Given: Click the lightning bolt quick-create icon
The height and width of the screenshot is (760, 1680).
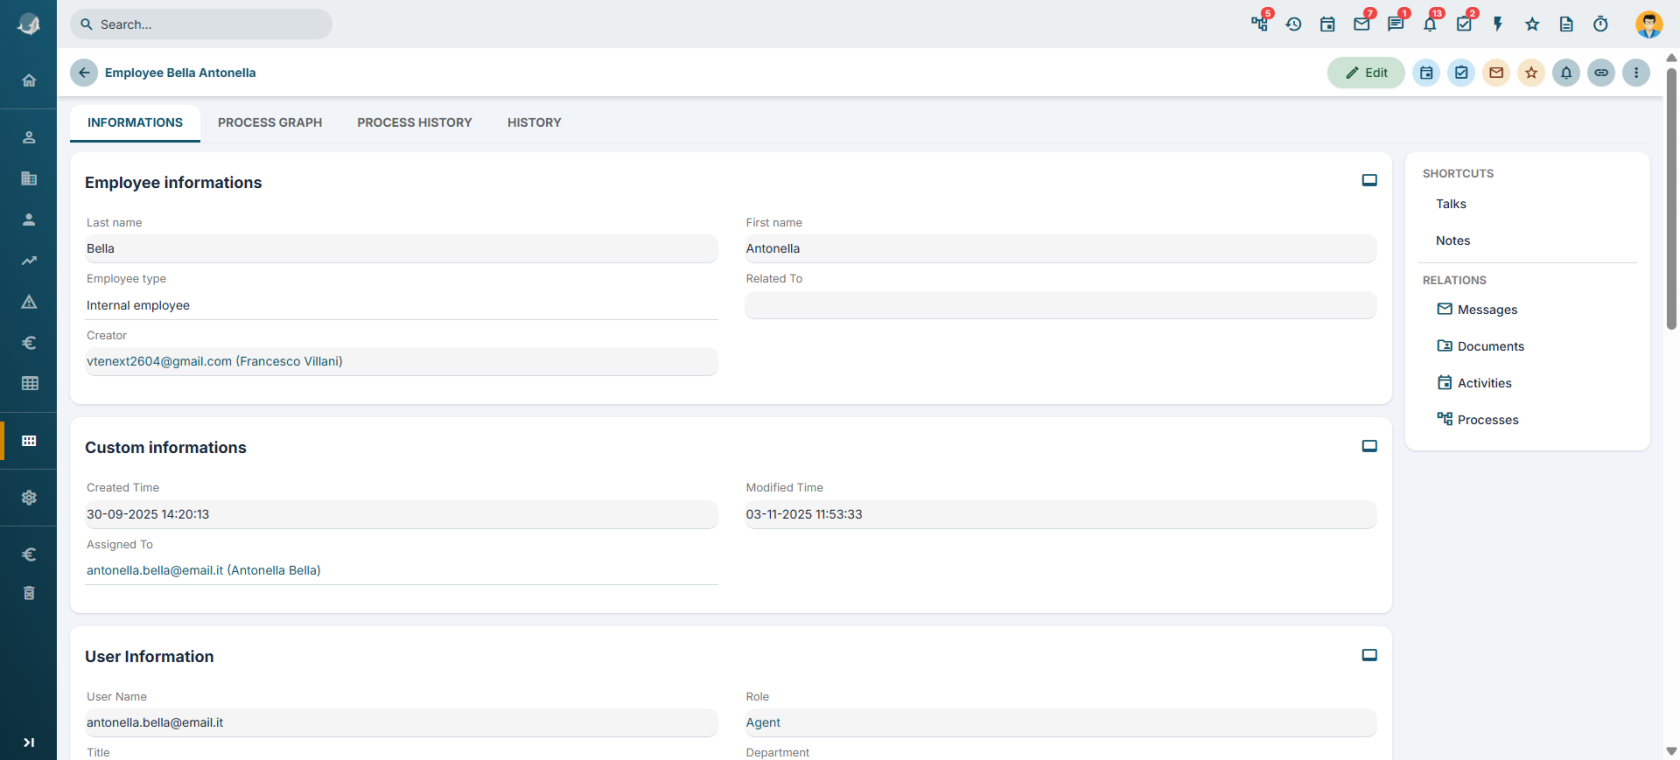Looking at the screenshot, I should [x=1498, y=24].
